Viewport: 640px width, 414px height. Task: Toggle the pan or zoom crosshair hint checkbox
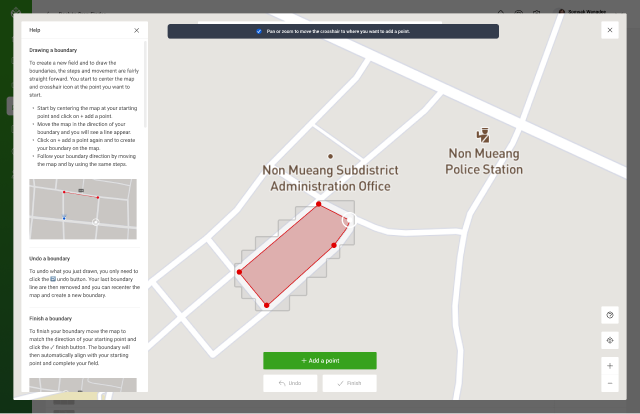coord(259,31)
